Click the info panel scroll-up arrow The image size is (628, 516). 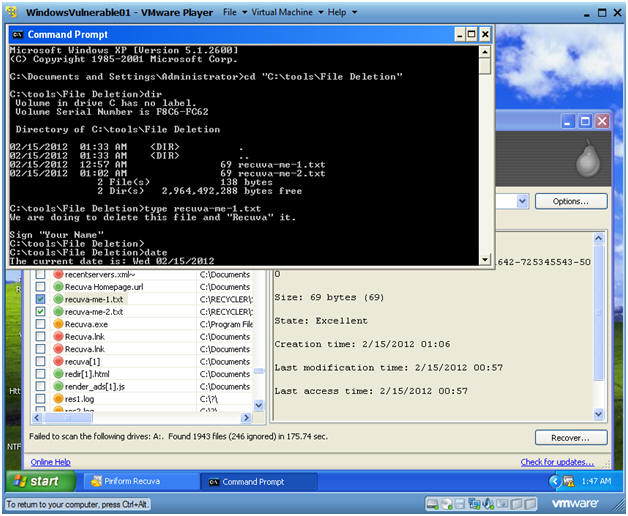point(598,238)
